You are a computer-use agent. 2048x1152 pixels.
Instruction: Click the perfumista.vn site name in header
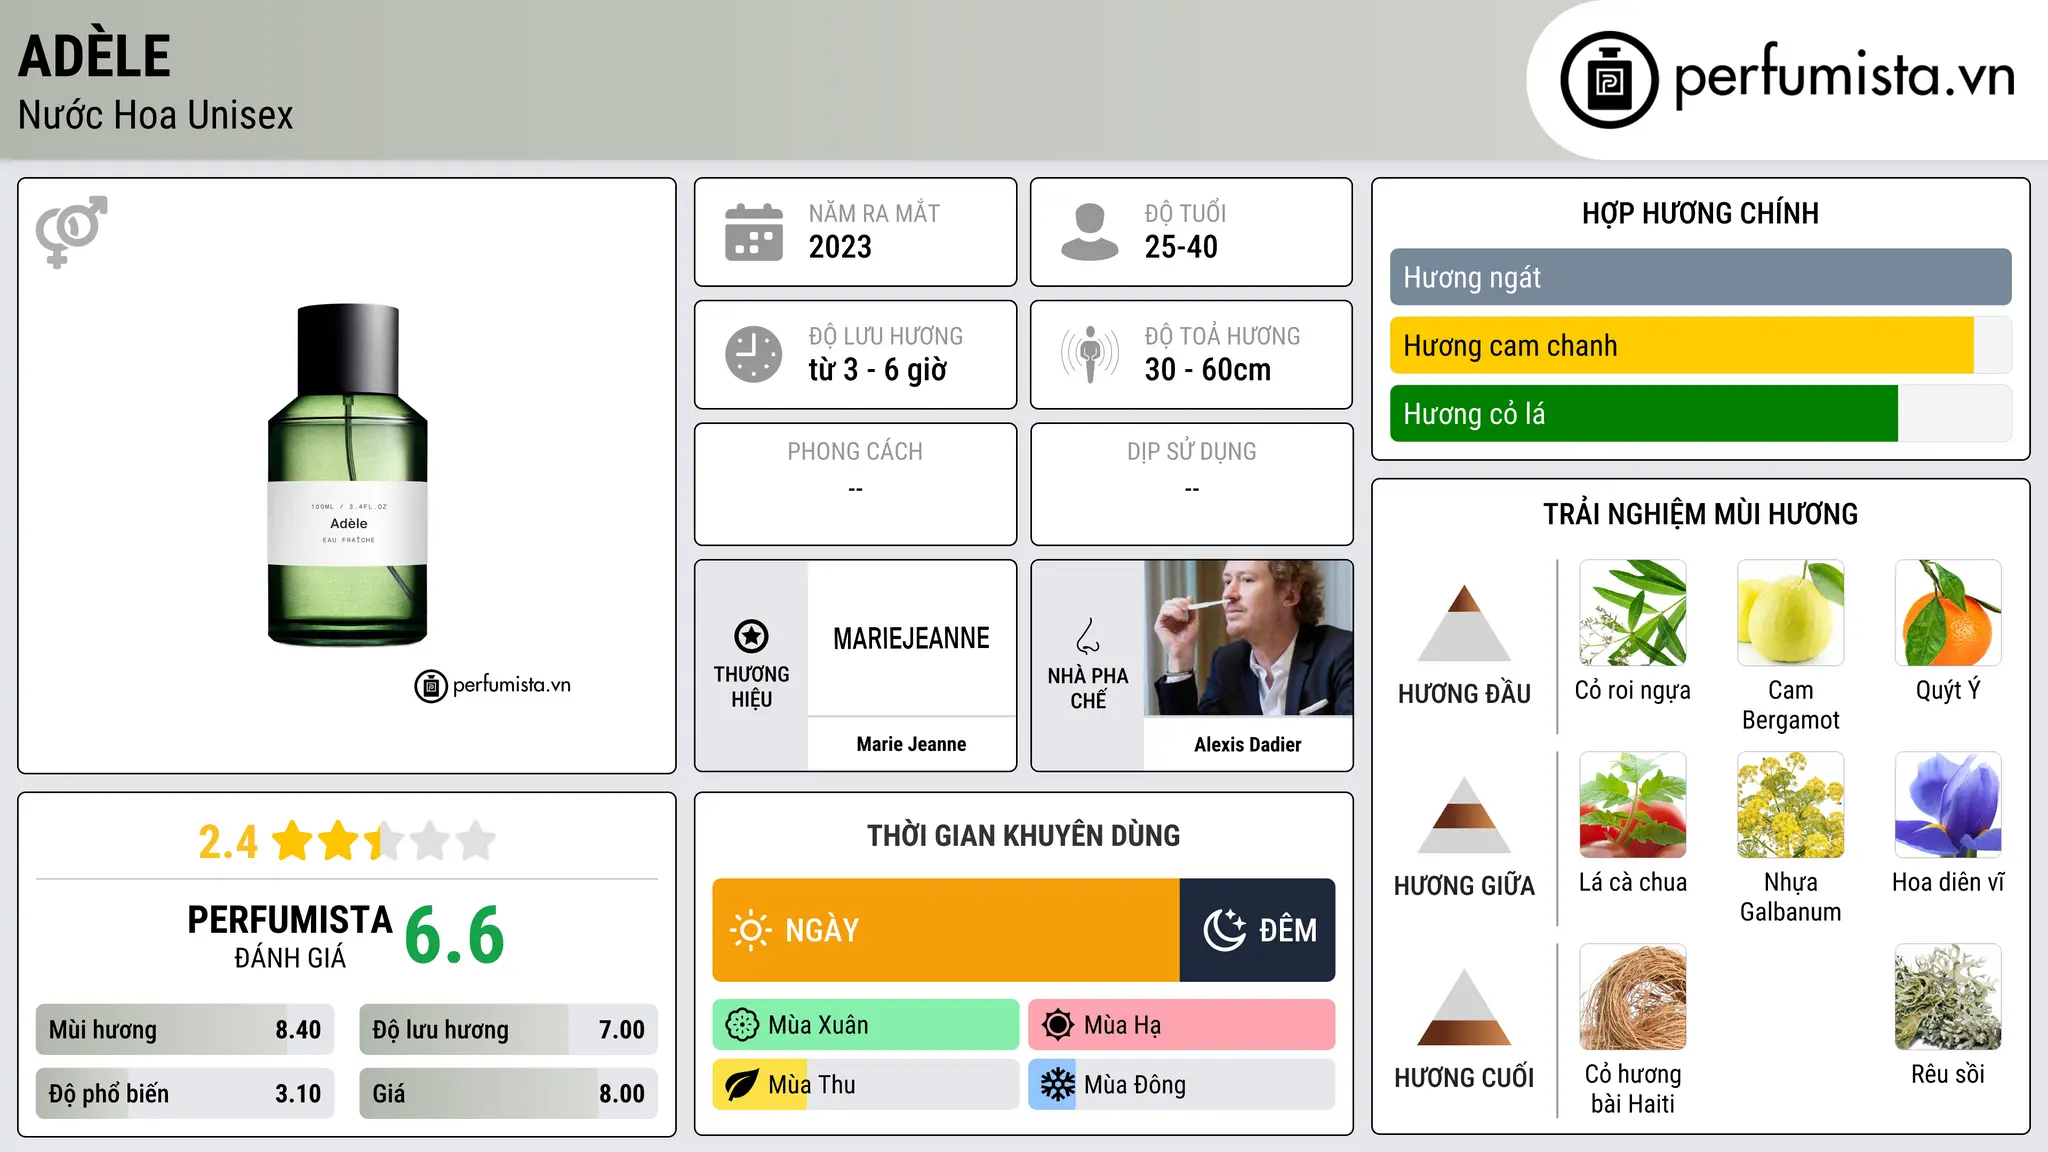coord(1845,76)
